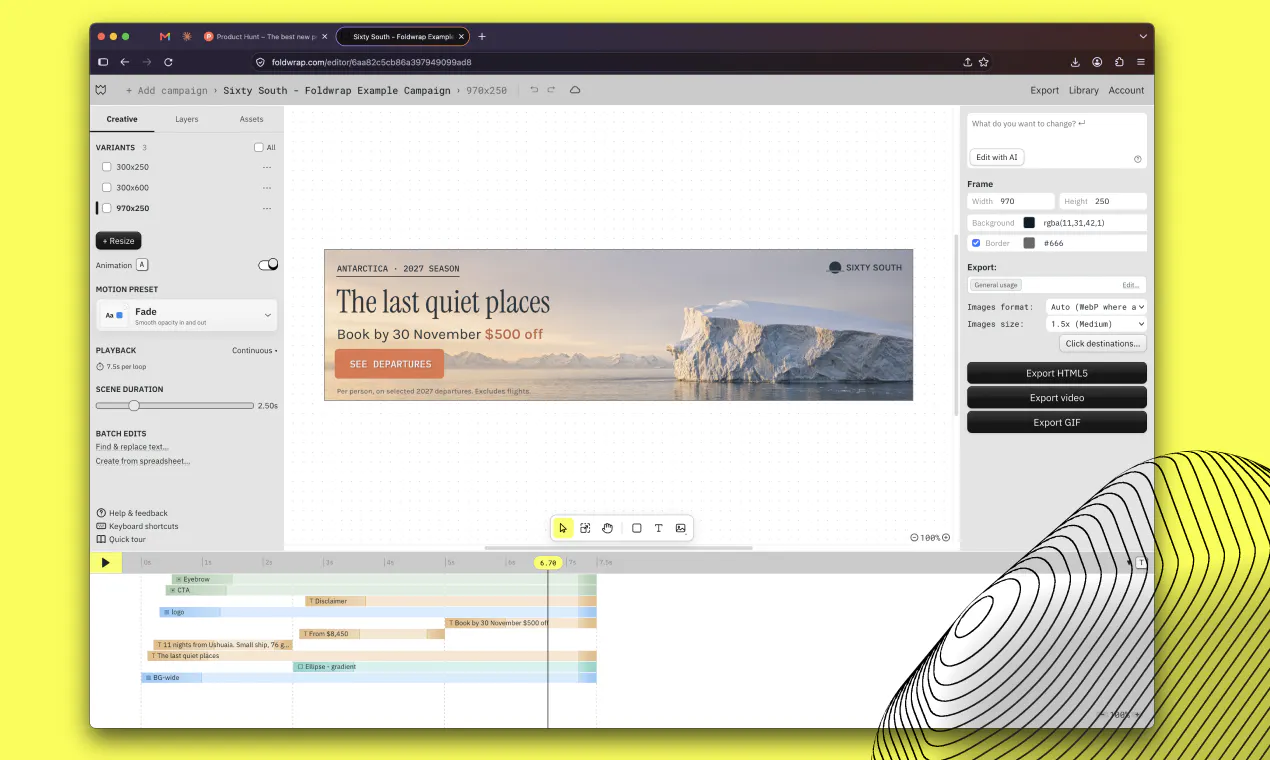Open Find & replace text link

tap(132, 447)
